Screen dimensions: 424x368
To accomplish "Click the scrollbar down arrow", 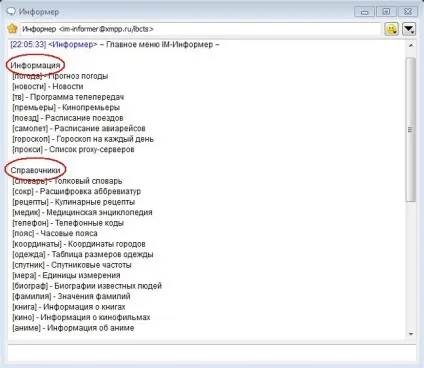I will point(411,334).
